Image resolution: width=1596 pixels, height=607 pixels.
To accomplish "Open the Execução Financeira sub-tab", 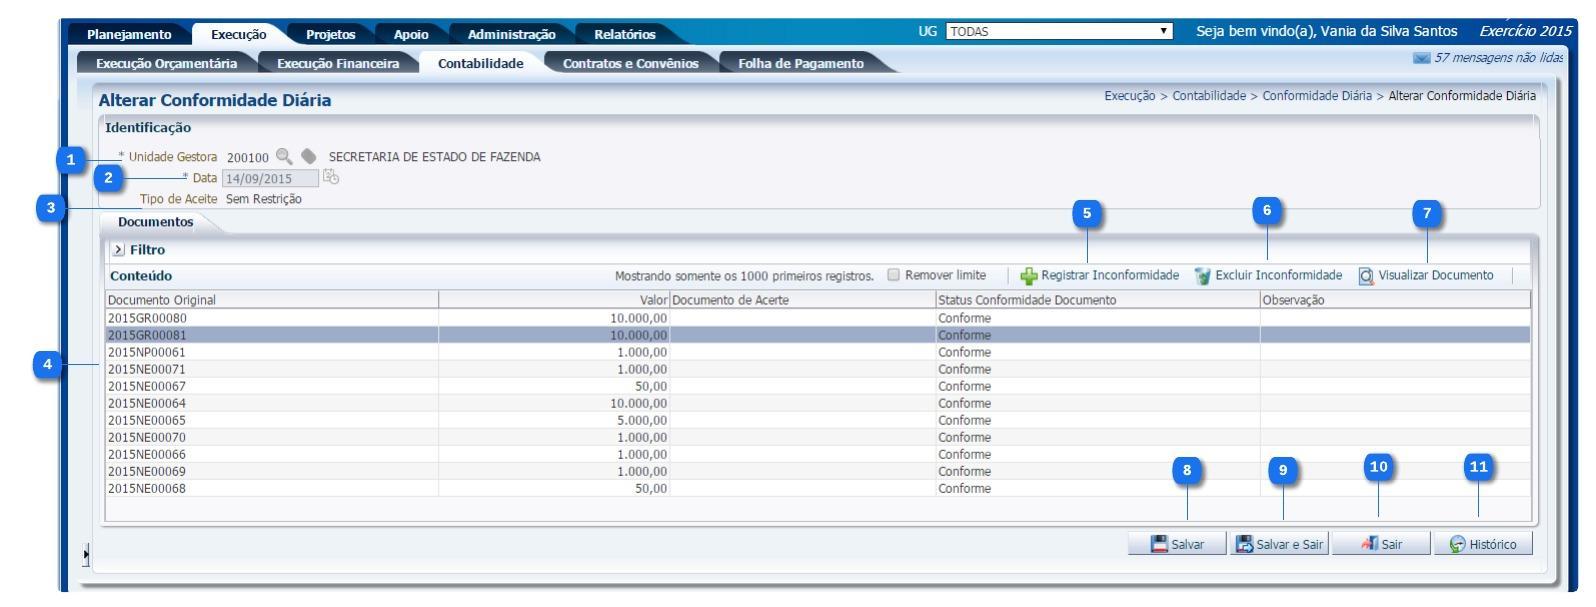I will coord(337,64).
